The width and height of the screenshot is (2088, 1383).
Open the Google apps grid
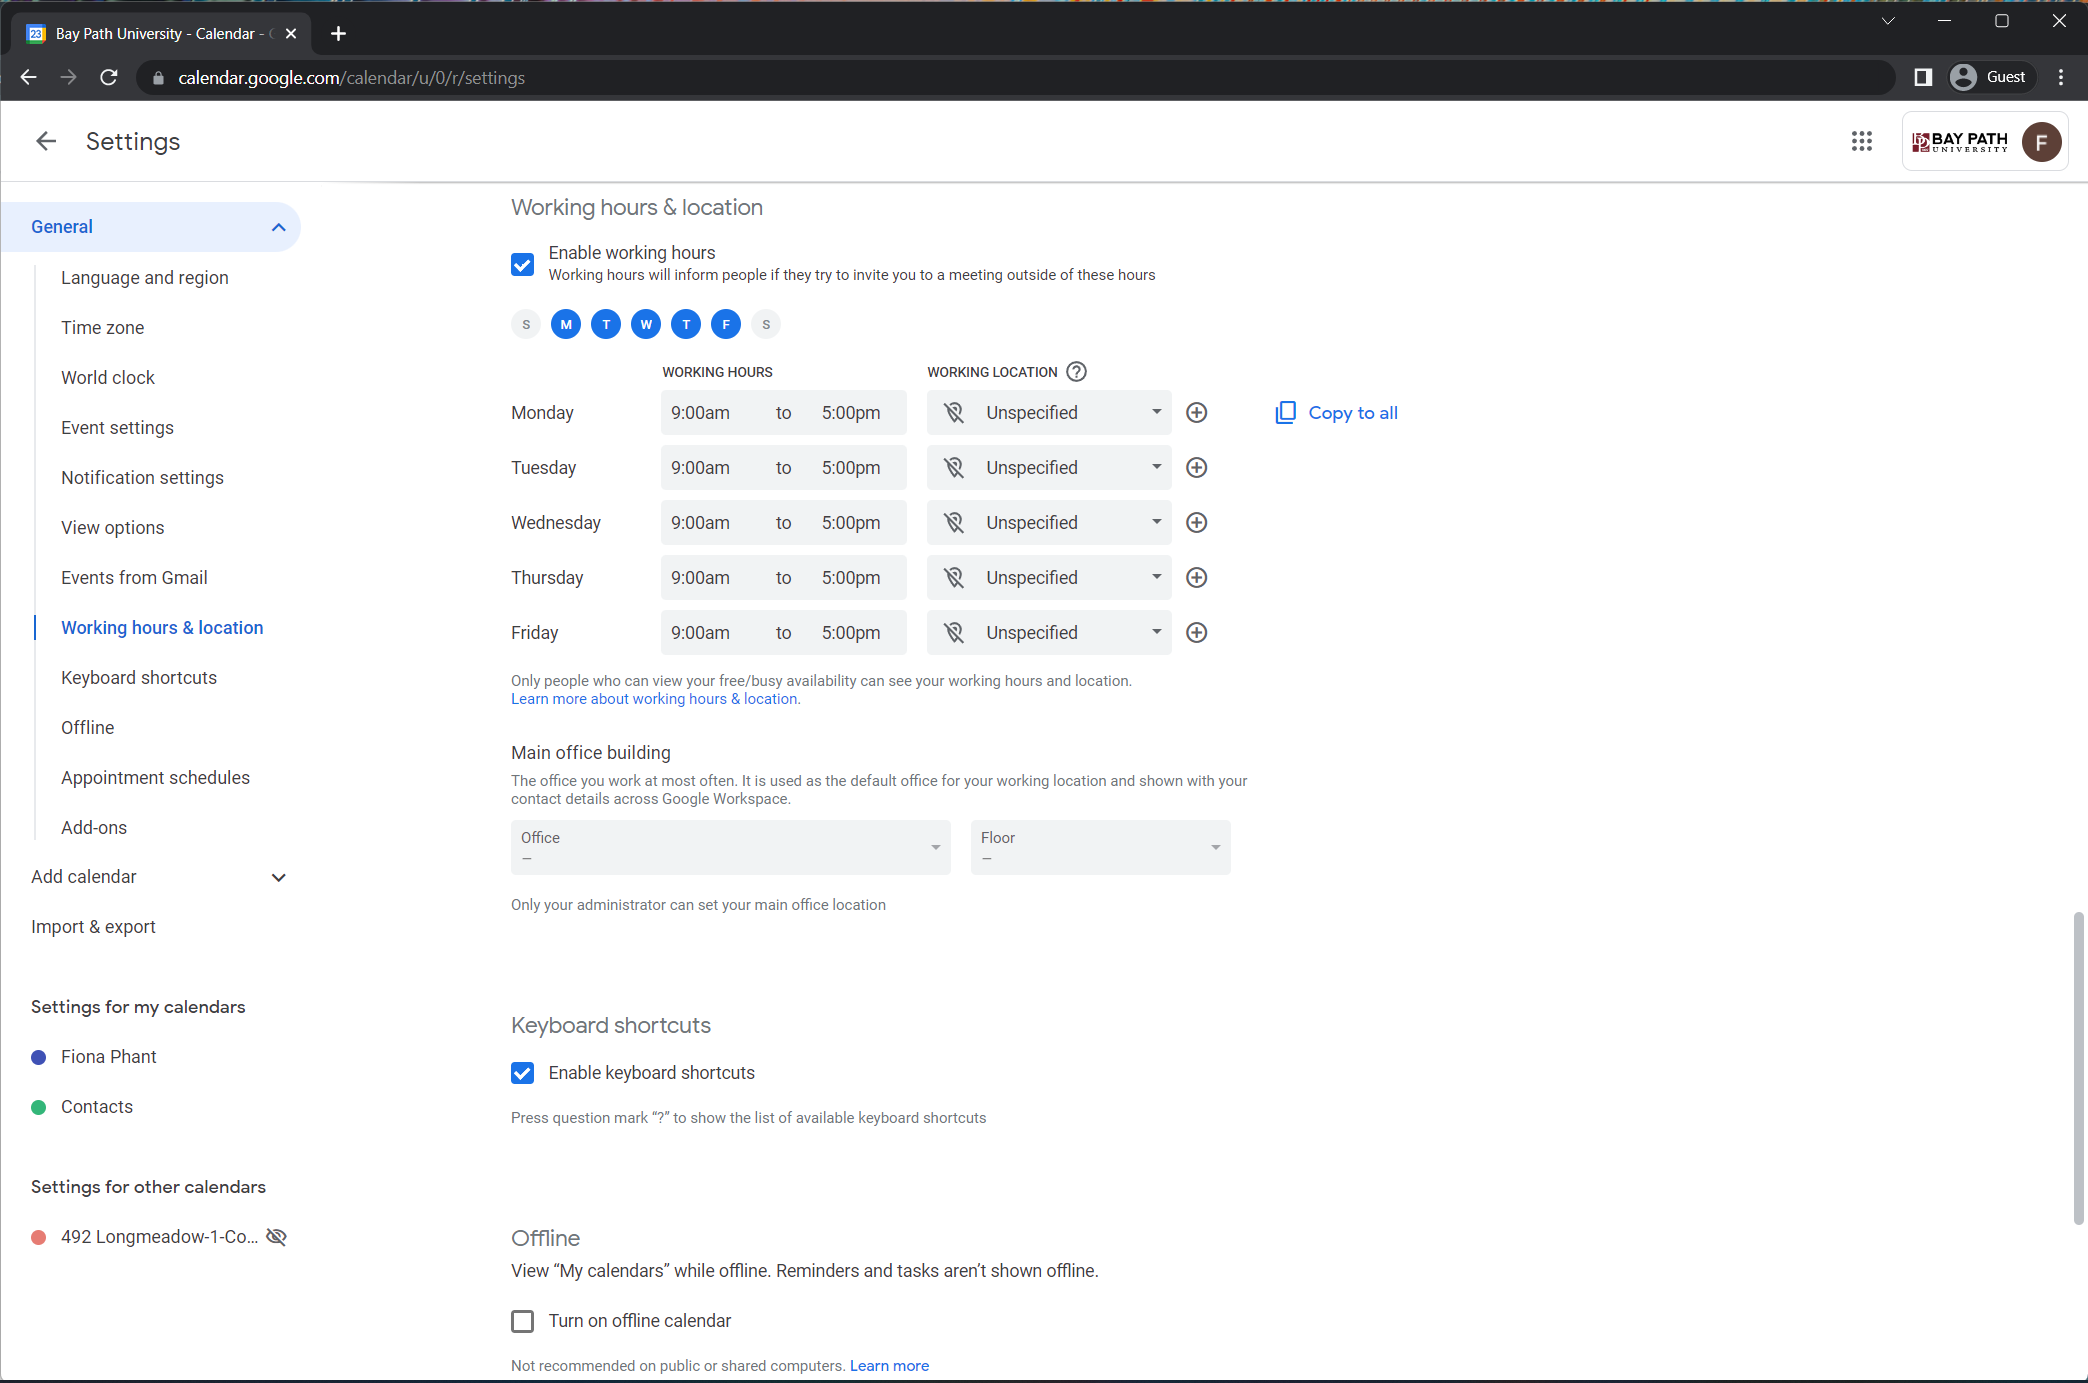(x=1861, y=141)
